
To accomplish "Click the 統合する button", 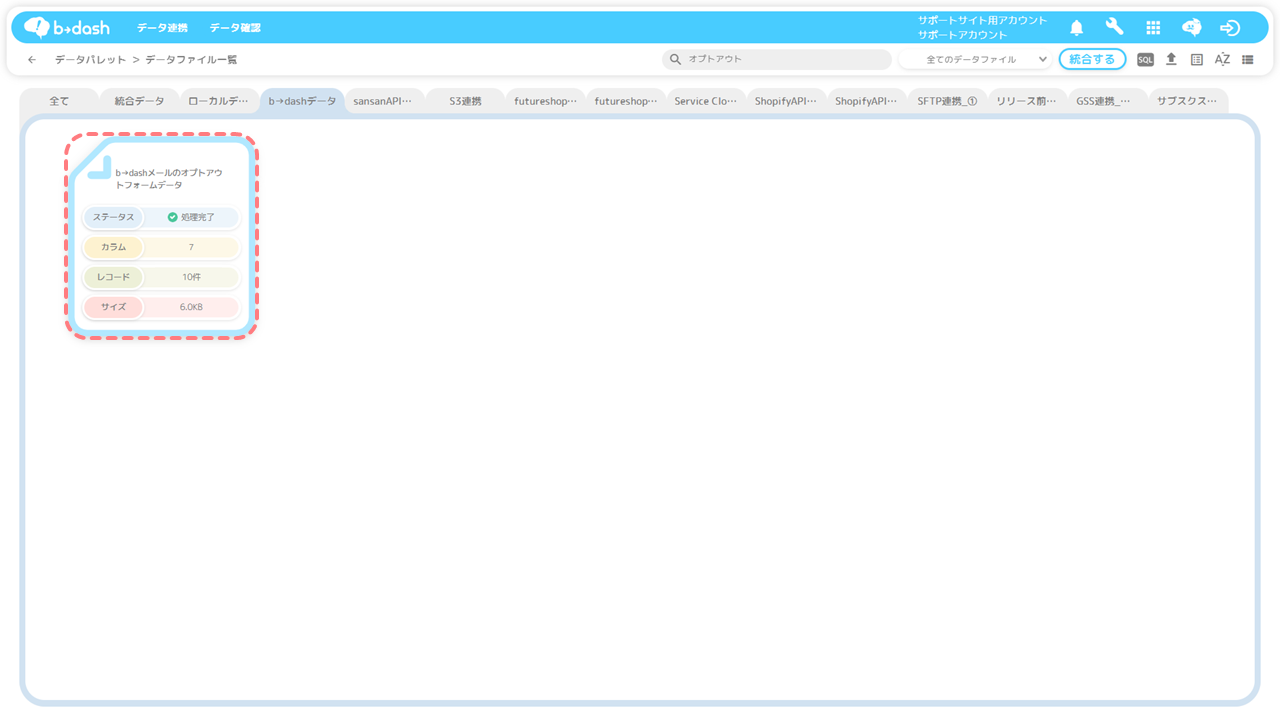I will coord(1092,59).
